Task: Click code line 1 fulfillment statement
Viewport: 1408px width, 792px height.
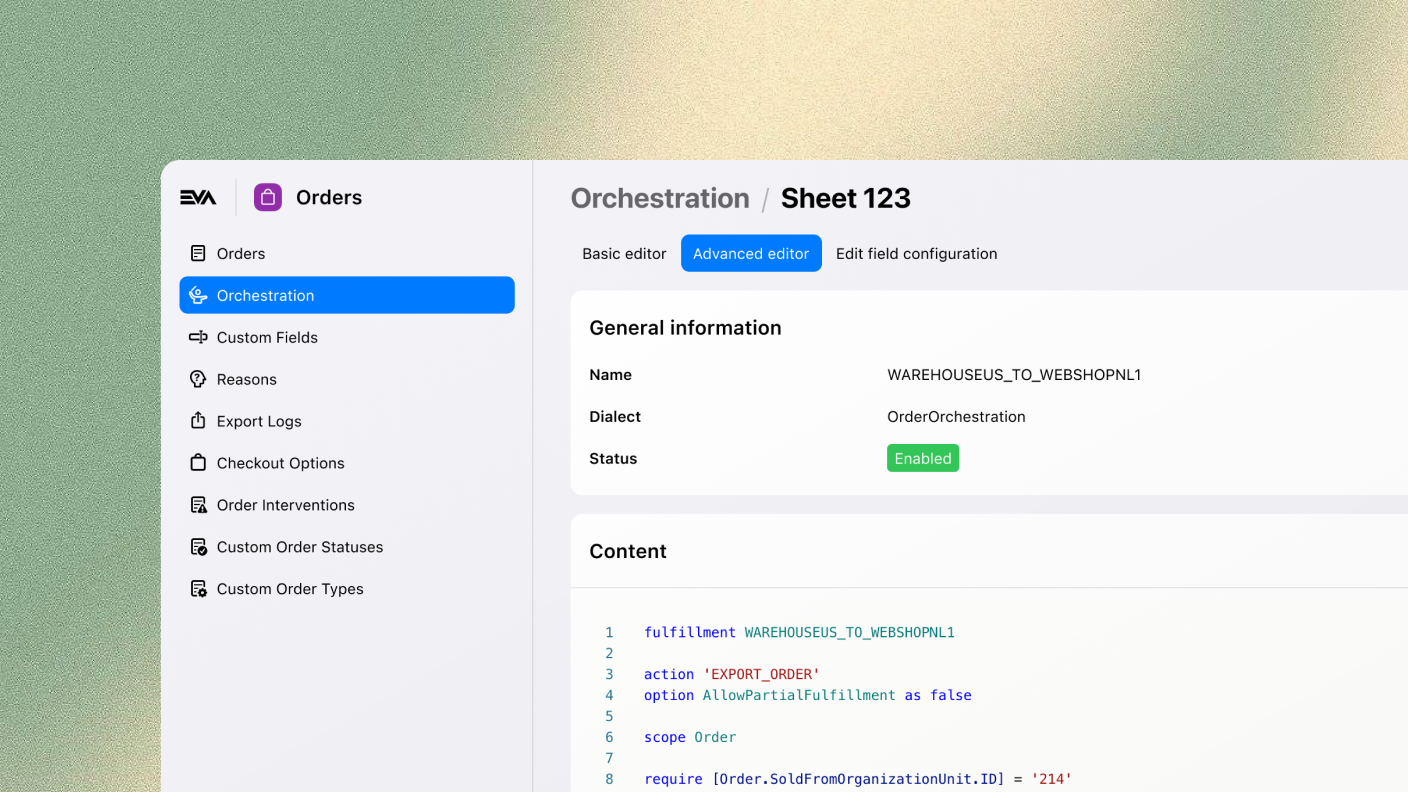Action: (x=799, y=633)
